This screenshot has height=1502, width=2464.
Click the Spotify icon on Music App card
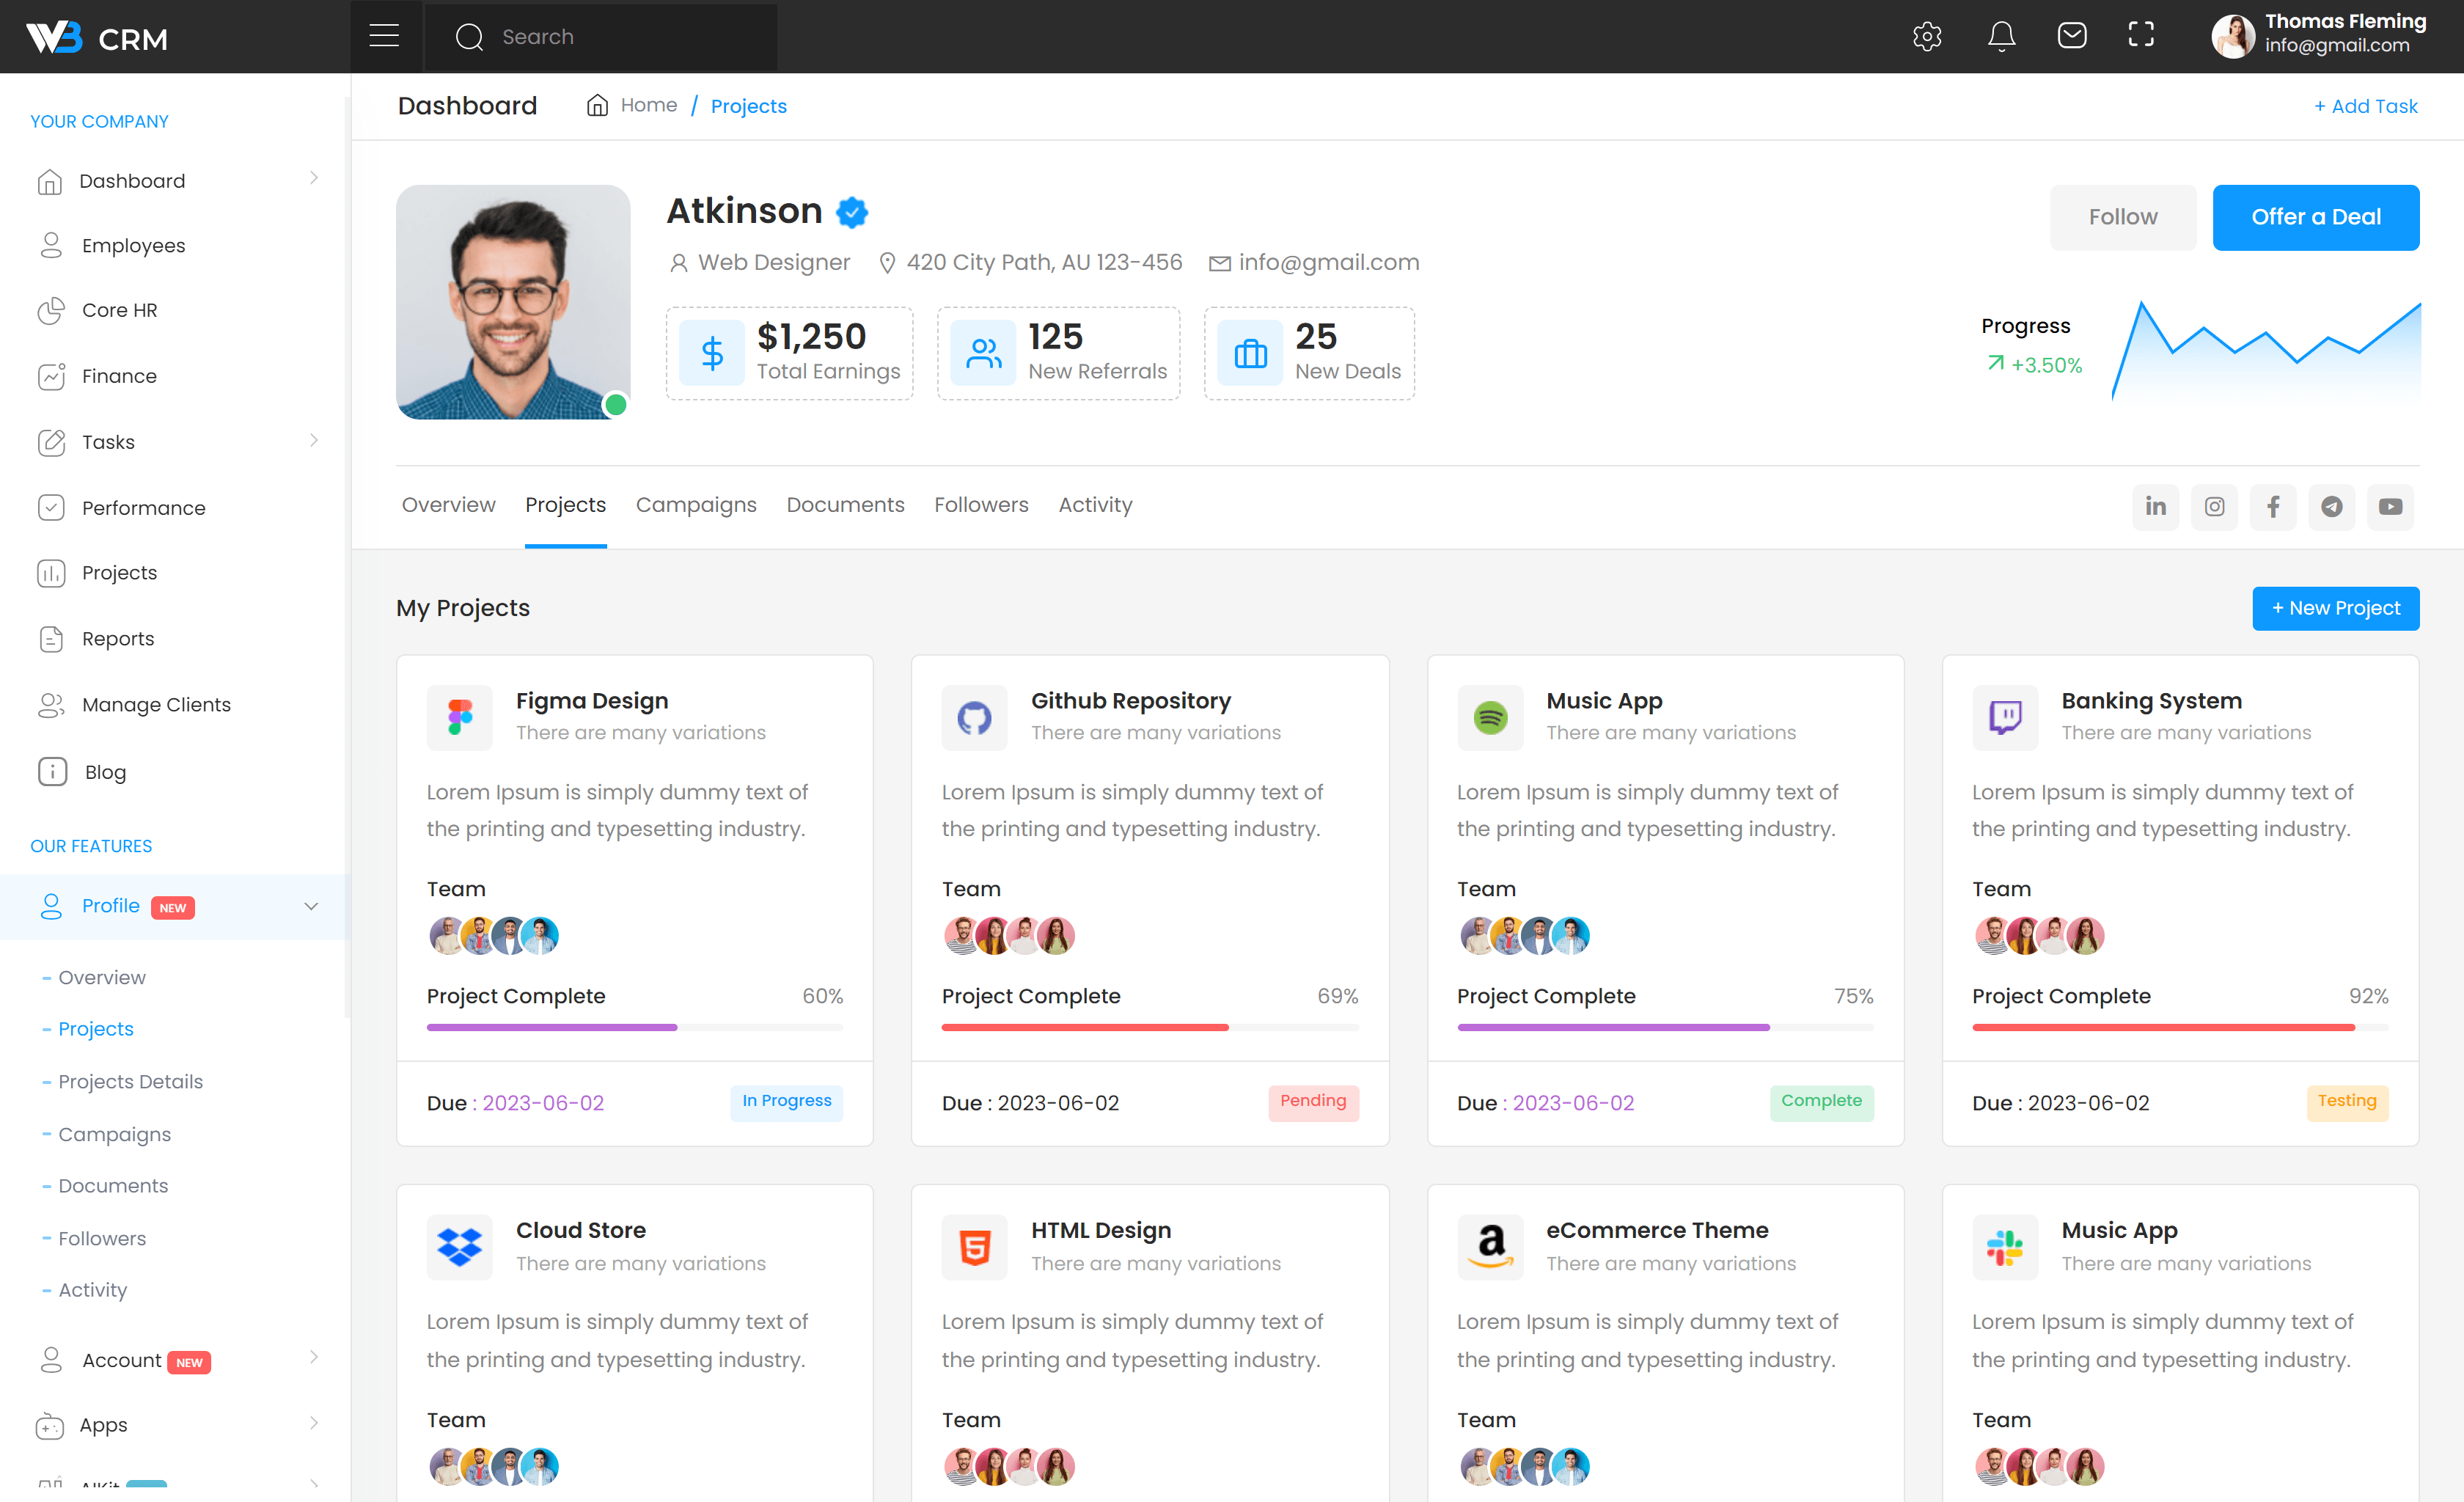[x=1490, y=717]
